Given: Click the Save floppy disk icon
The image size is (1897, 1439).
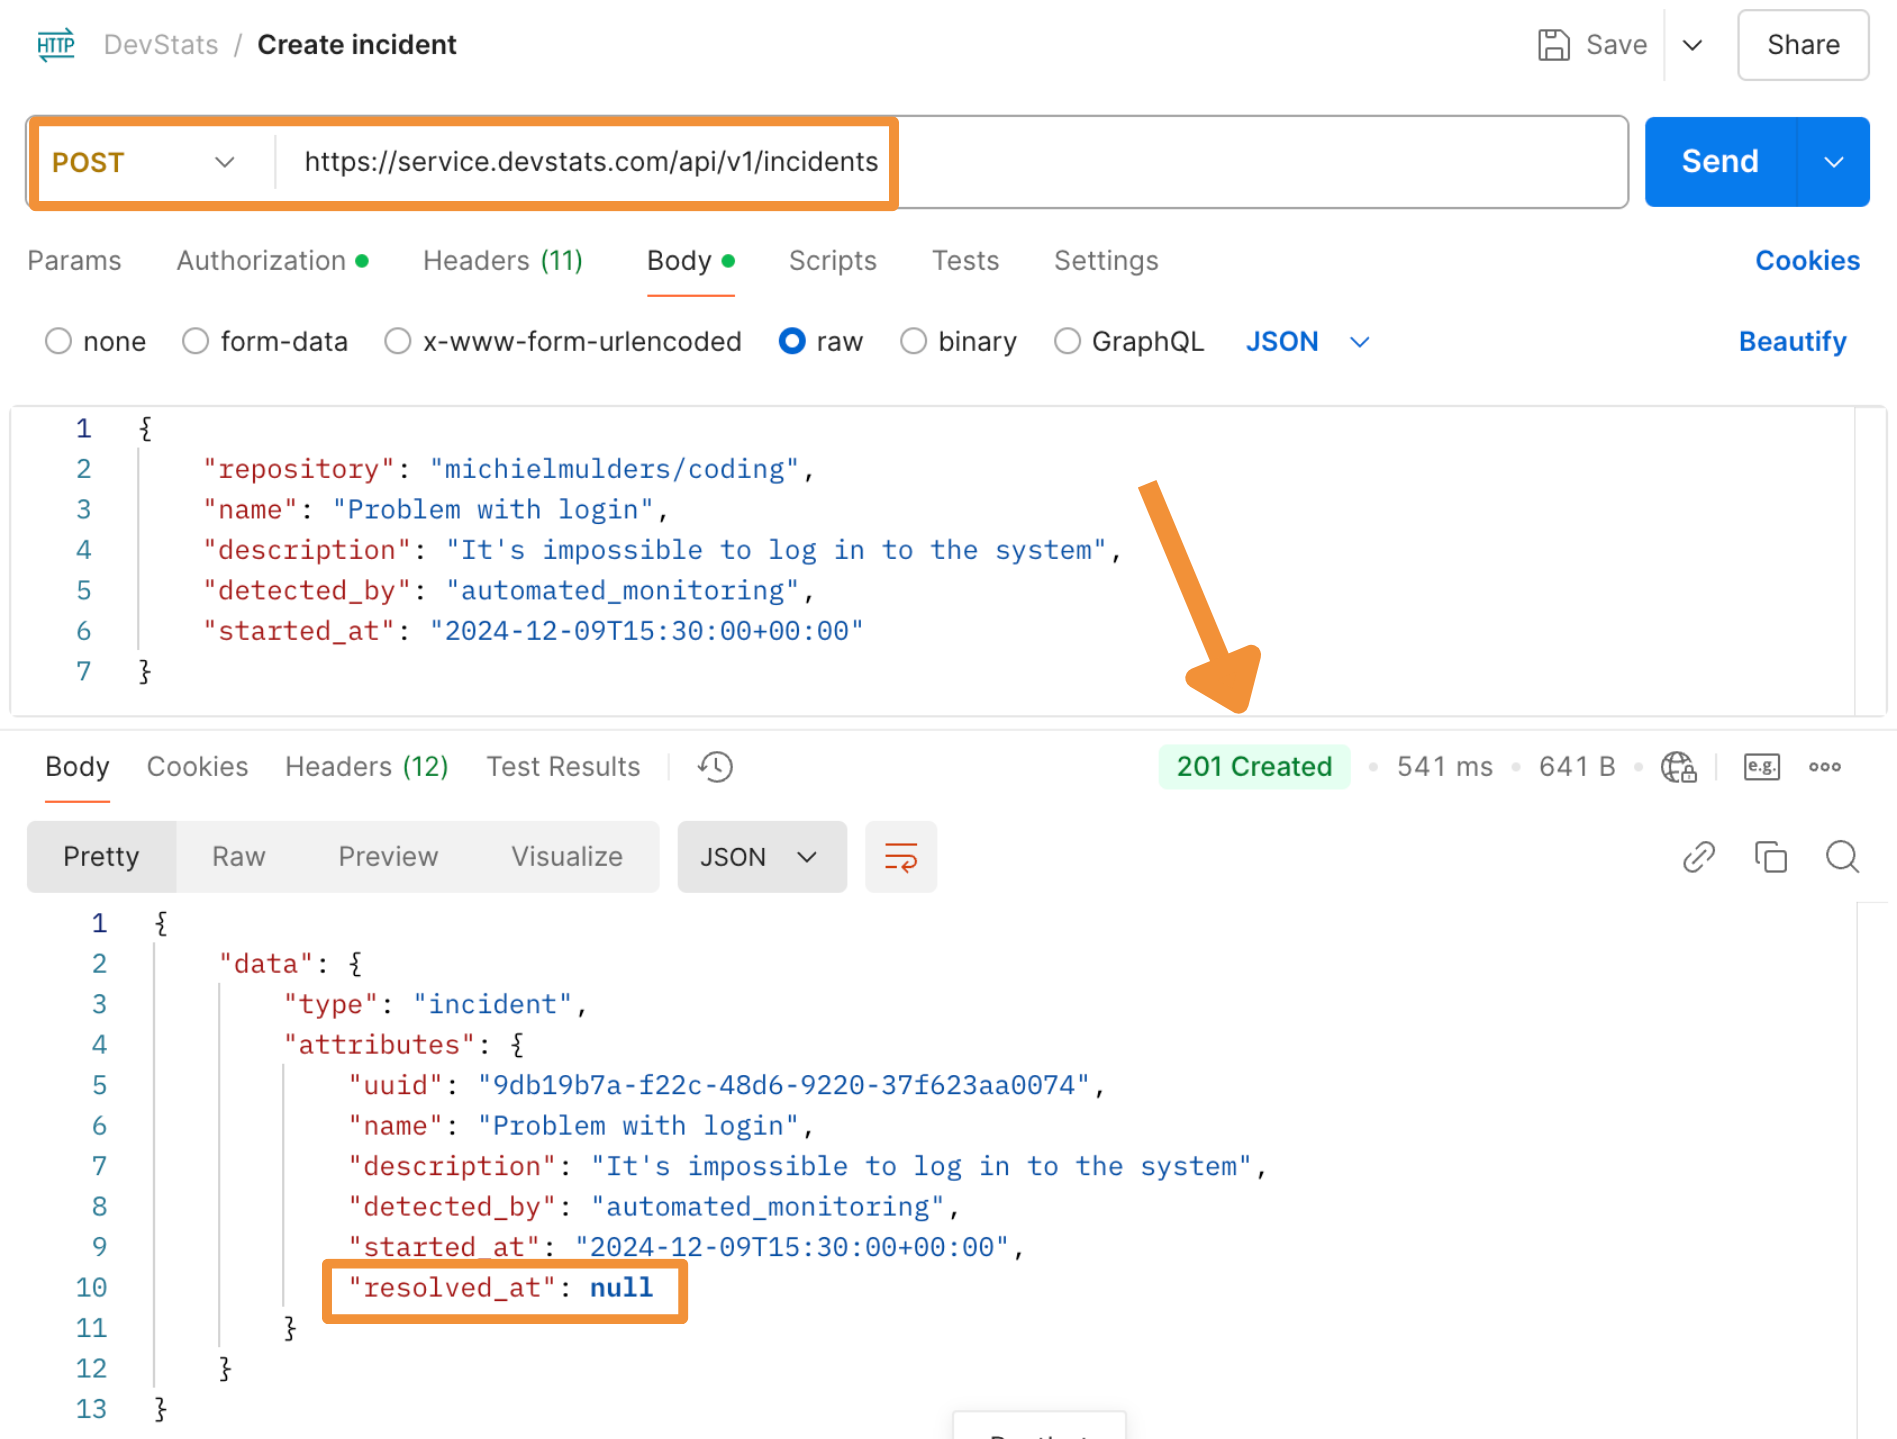Looking at the screenshot, I should click(x=1553, y=45).
